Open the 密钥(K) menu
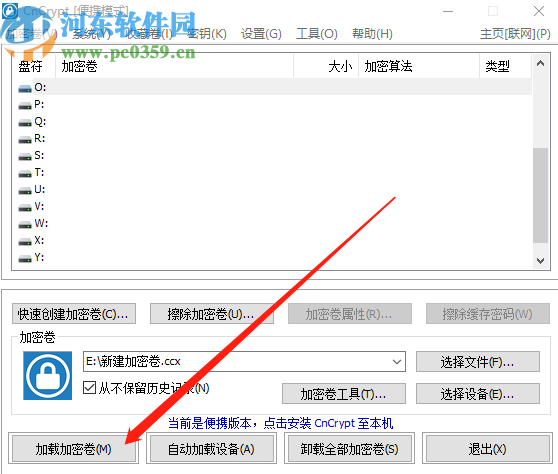The width and height of the screenshot is (558, 474). tap(207, 34)
